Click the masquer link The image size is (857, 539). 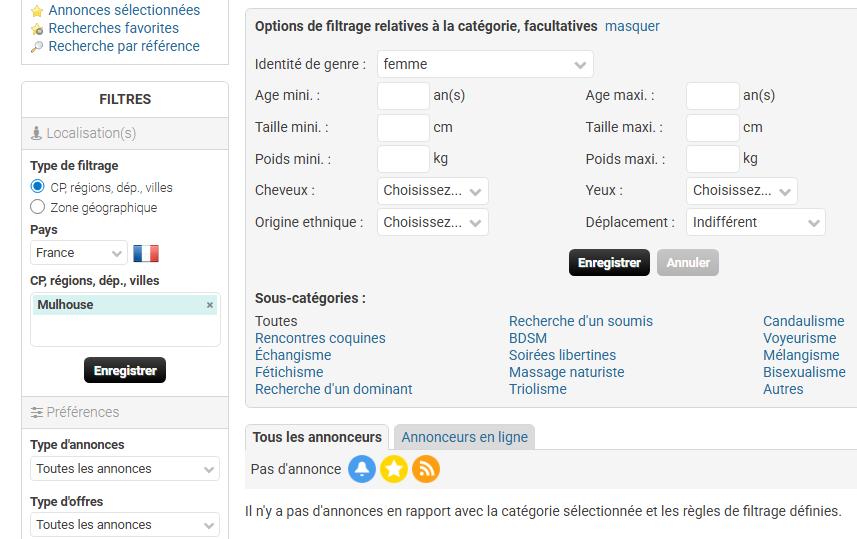coord(632,26)
